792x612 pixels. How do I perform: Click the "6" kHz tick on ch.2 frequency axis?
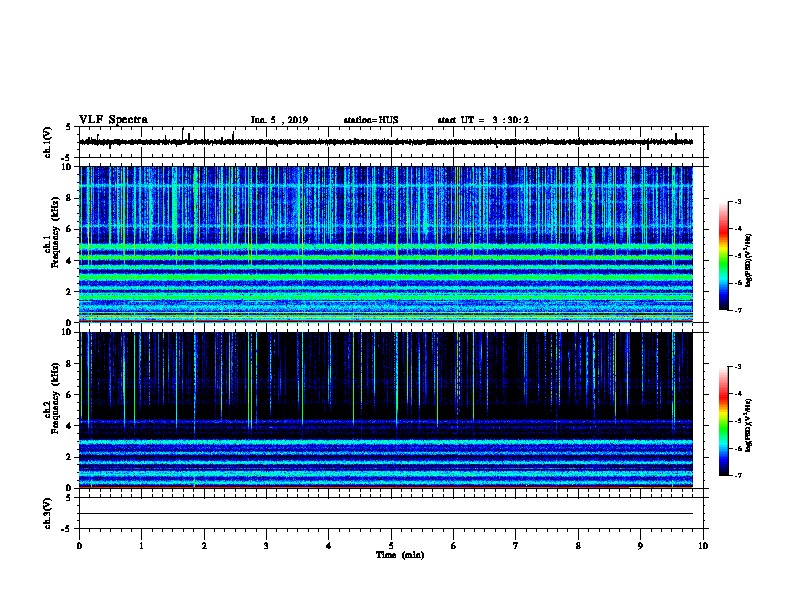click(x=69, y=395)
